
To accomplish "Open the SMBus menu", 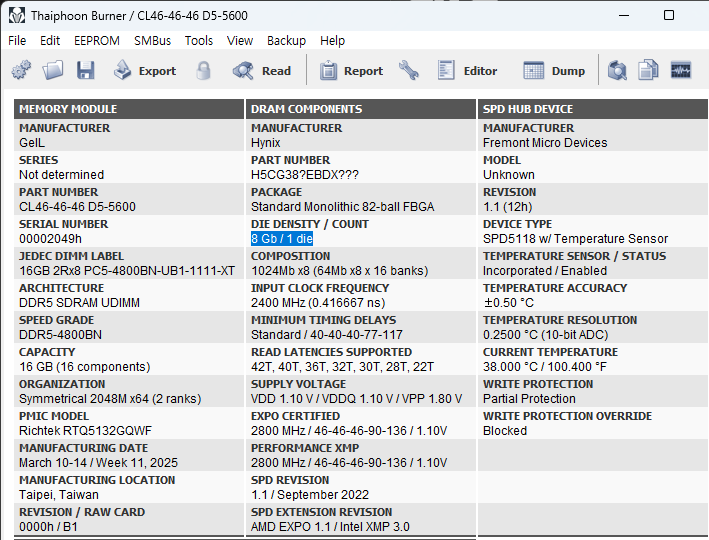I will [152, 41].
